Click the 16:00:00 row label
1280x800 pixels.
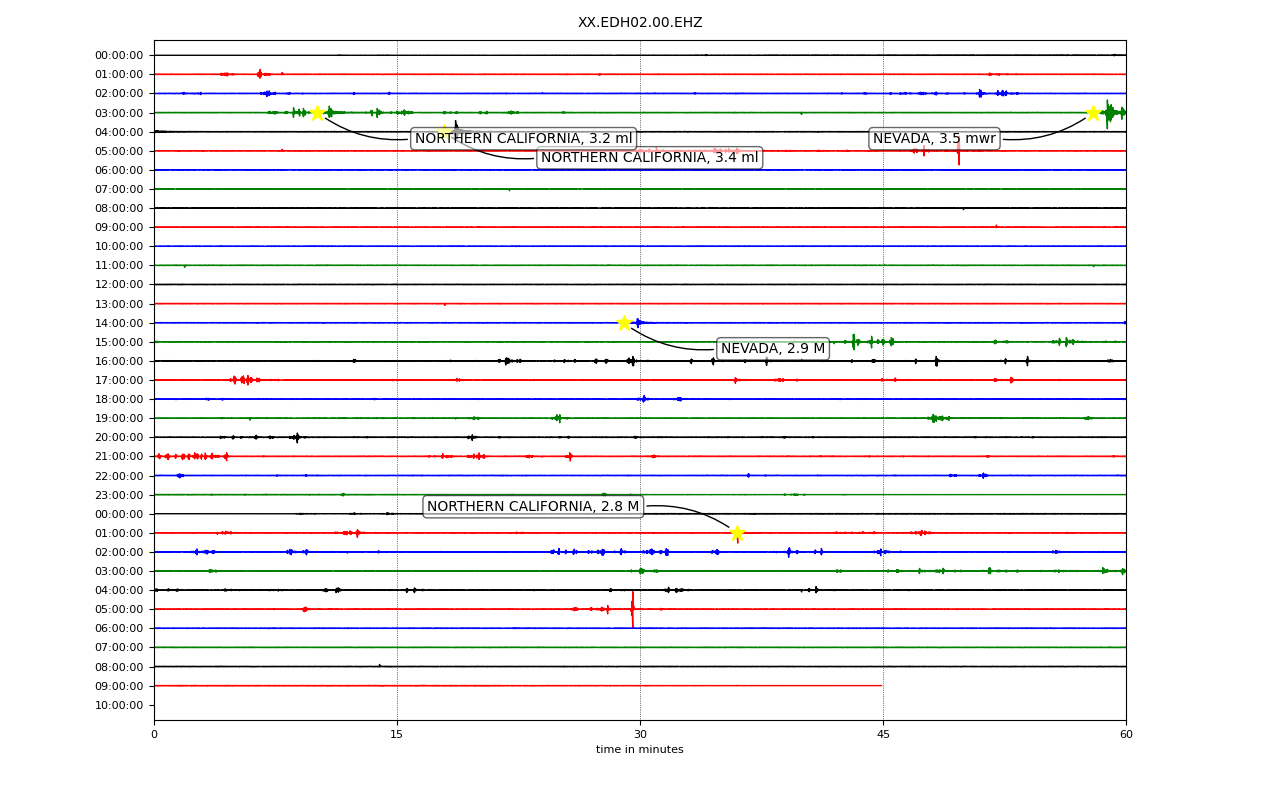click(119, 361)
